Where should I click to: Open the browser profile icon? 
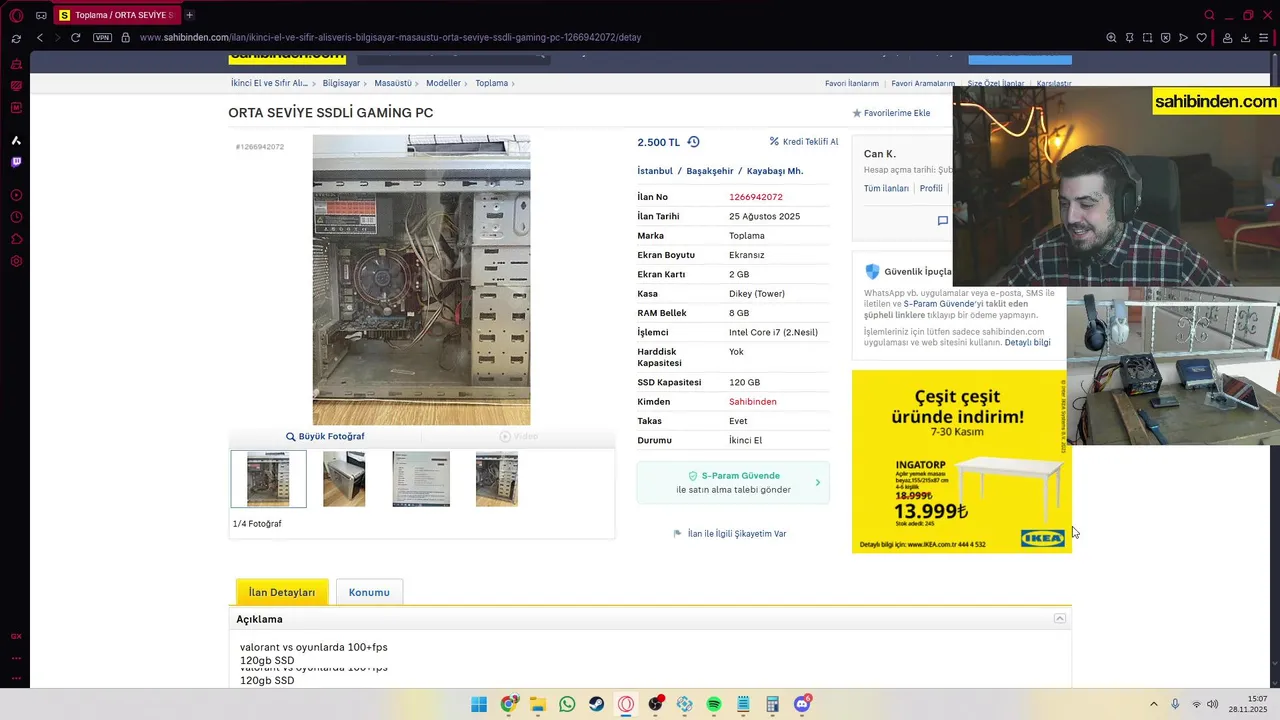point(1227,38)
